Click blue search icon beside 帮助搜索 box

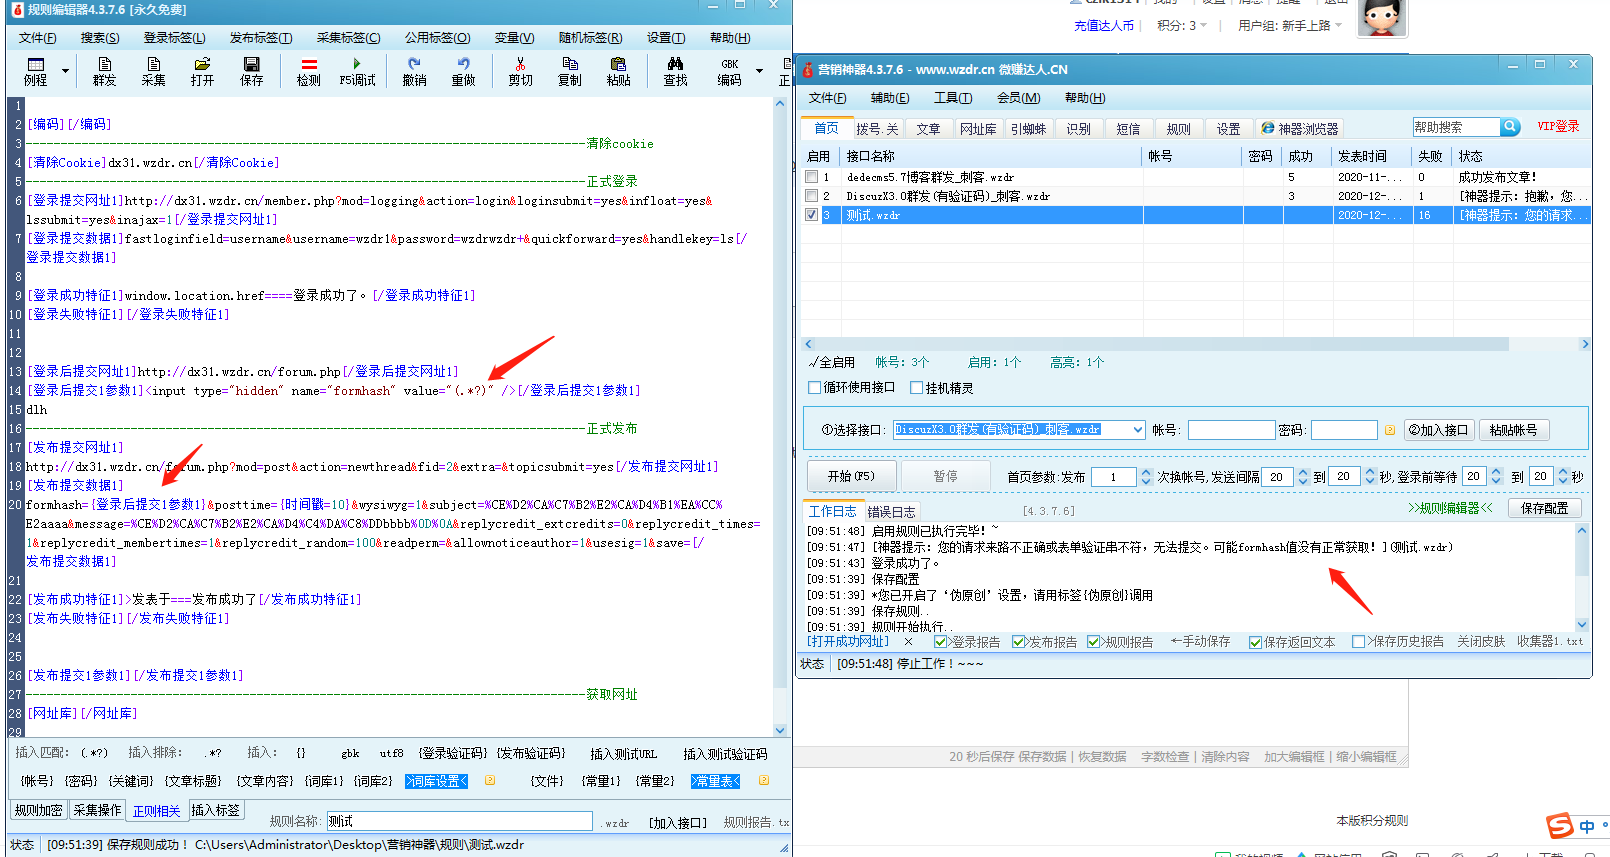[1510, 127]
